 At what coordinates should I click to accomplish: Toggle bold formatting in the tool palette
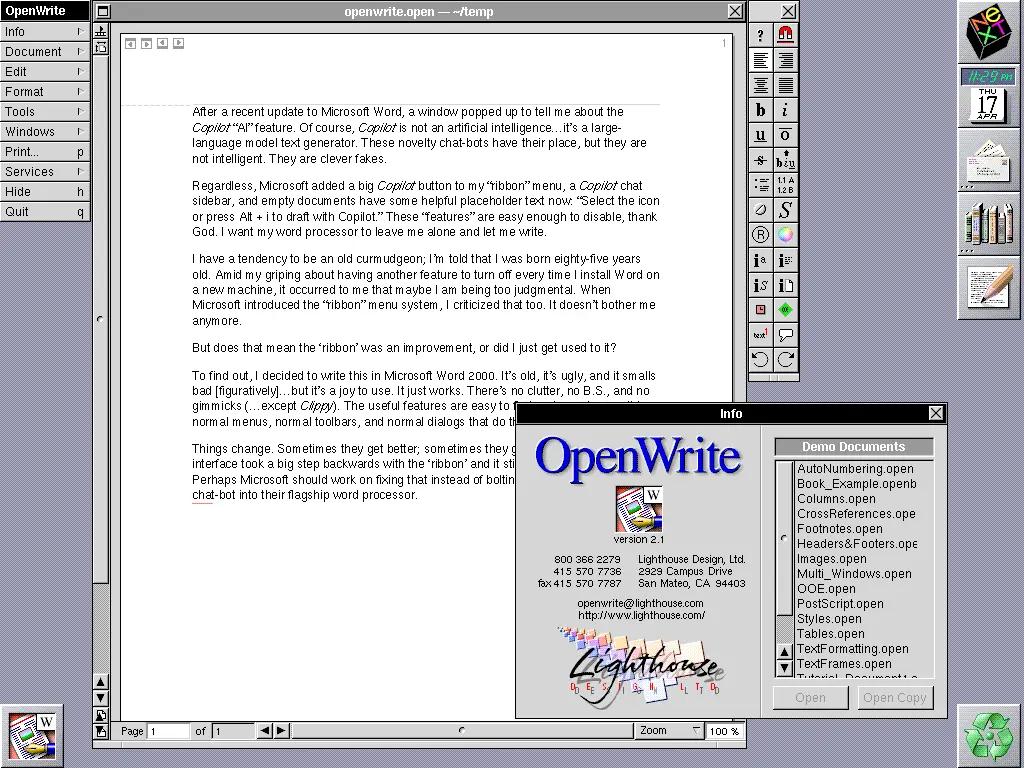(761, 111)
